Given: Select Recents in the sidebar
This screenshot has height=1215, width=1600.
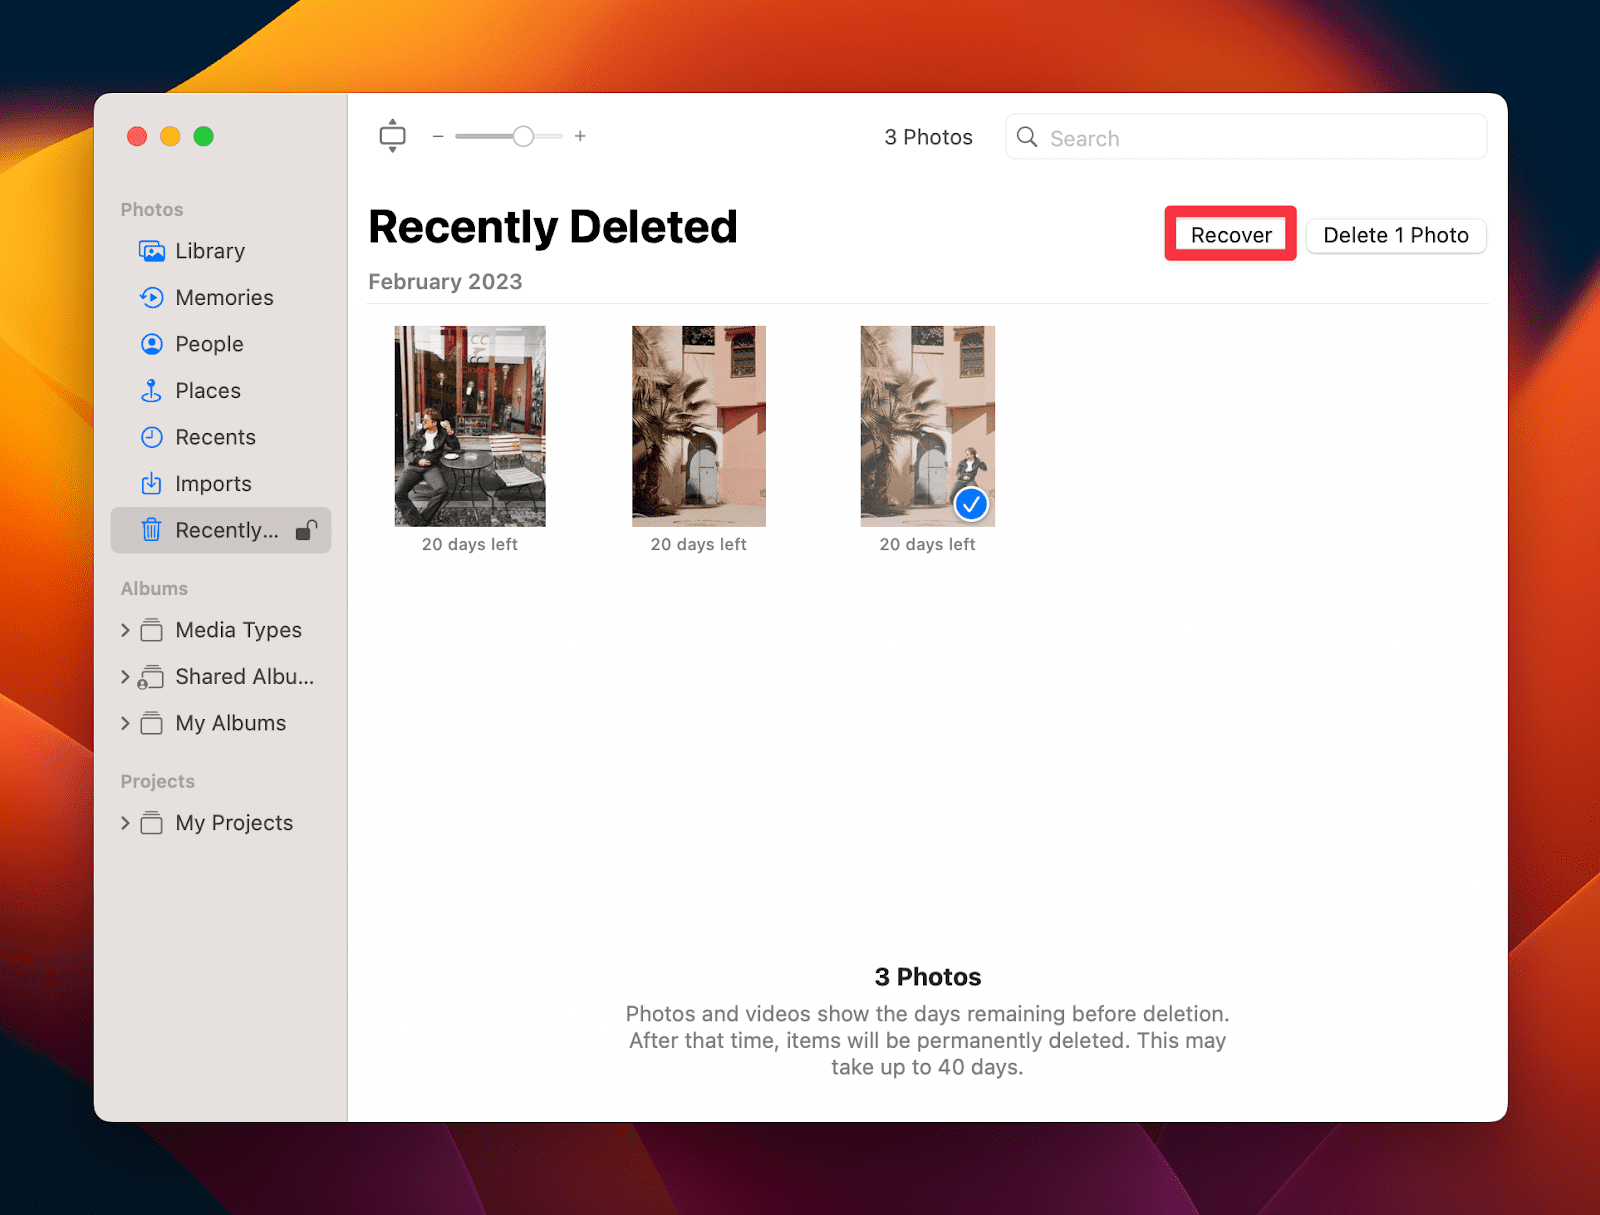Looking at the screenshot, I should click(x=221, y=437).
